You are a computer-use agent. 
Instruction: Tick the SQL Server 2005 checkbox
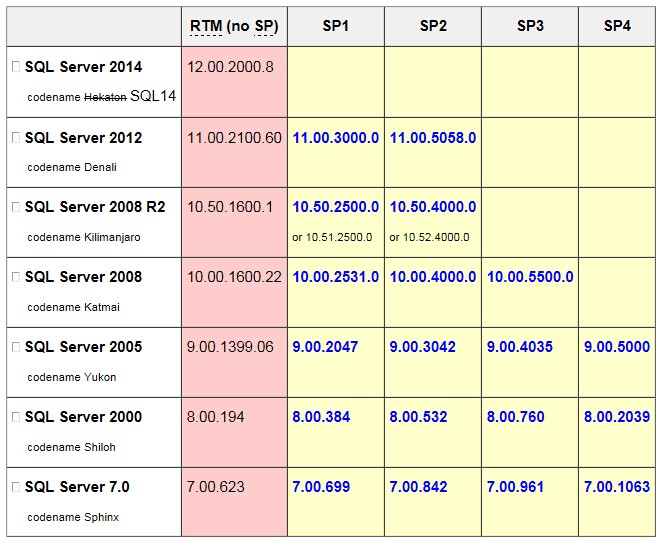[16, 346]
